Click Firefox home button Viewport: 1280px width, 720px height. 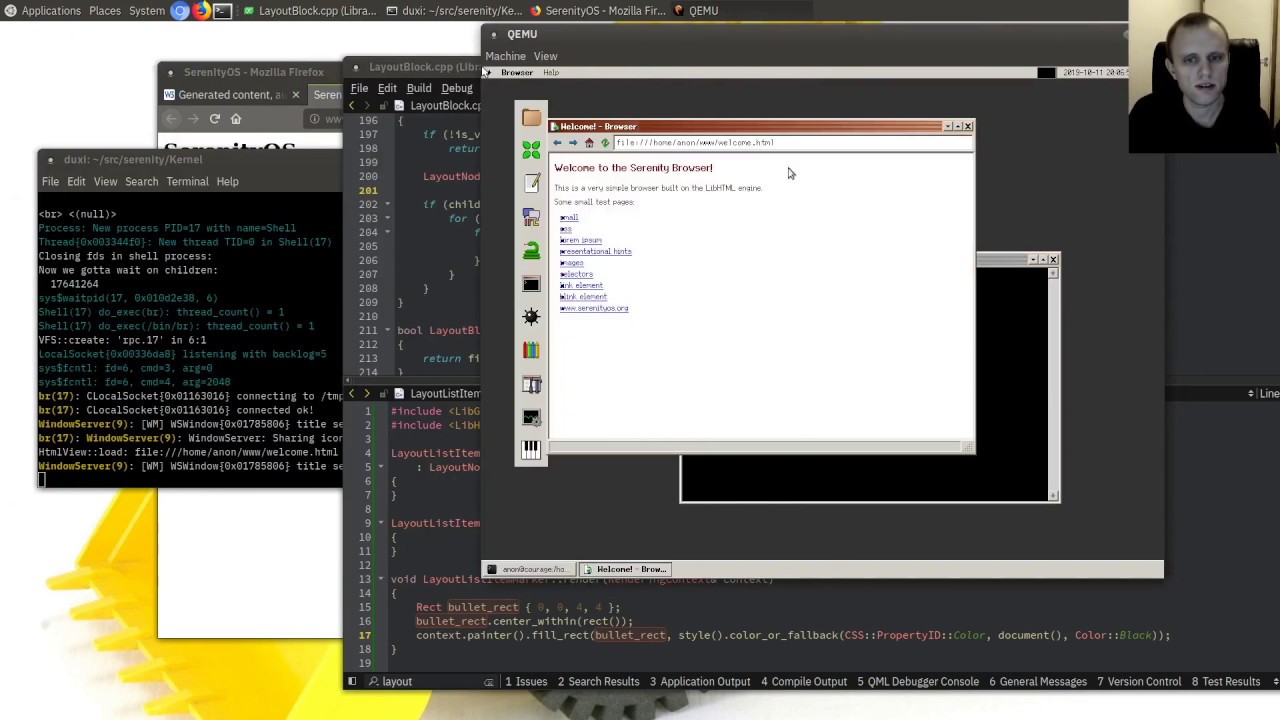click(x=236, y=119)
